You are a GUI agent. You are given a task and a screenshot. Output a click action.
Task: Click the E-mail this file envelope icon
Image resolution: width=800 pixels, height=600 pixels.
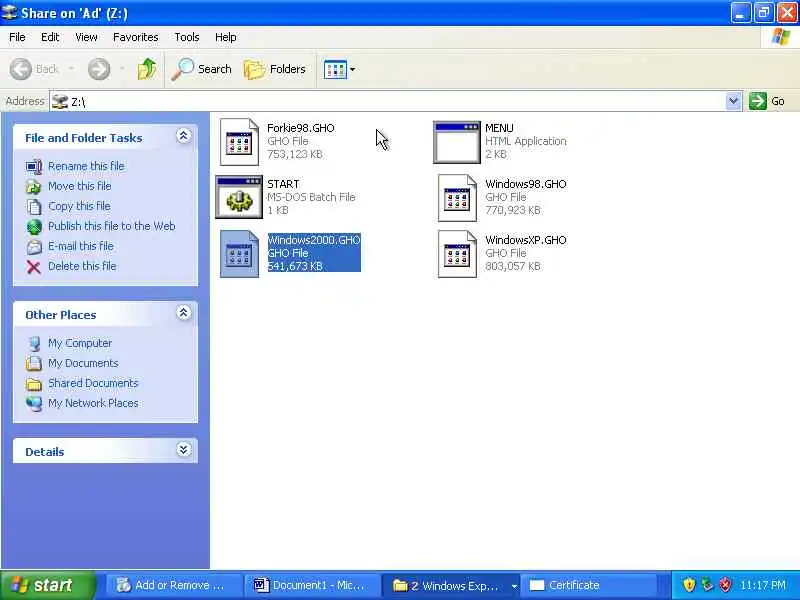34,247
